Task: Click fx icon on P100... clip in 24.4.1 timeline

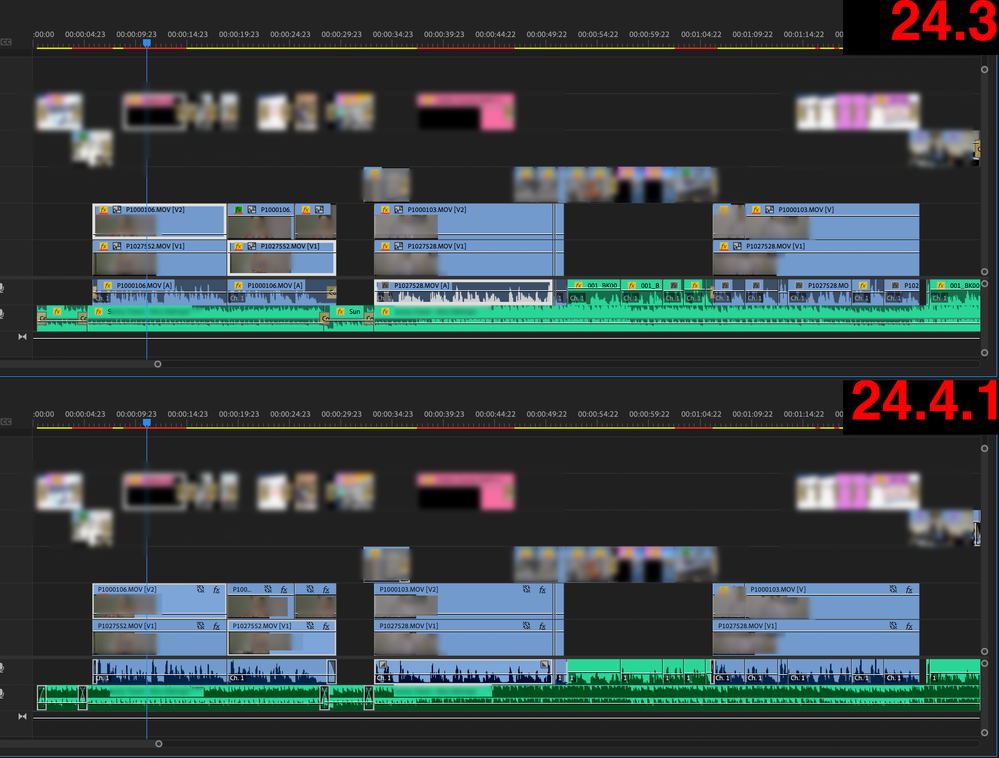Action: [x=284, y=590]
